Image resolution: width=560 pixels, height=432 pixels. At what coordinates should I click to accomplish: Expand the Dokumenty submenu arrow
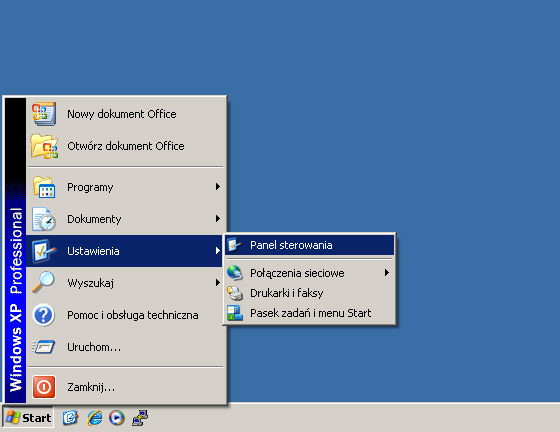218,218
